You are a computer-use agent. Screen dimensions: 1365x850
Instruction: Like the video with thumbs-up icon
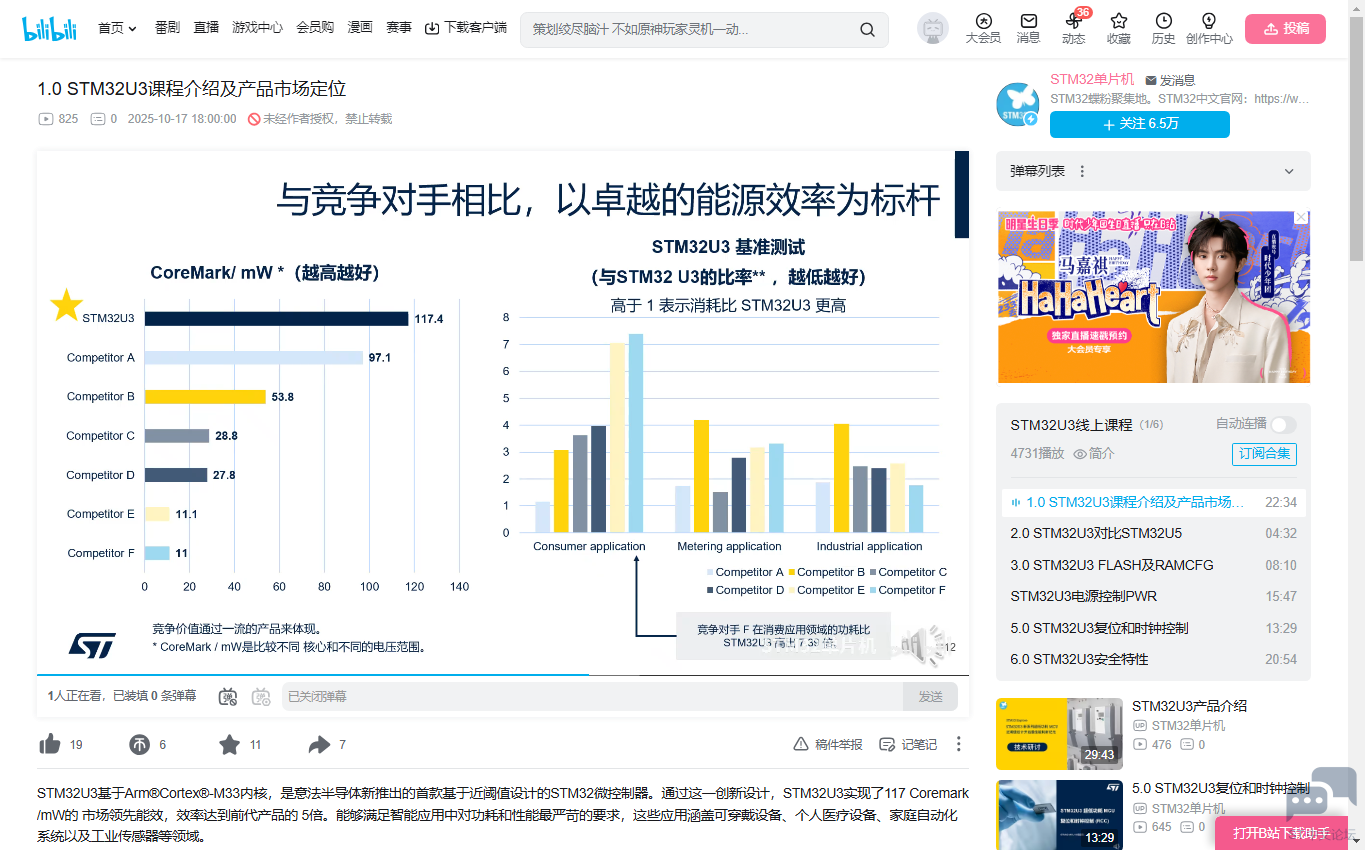[x=50, y=744]
